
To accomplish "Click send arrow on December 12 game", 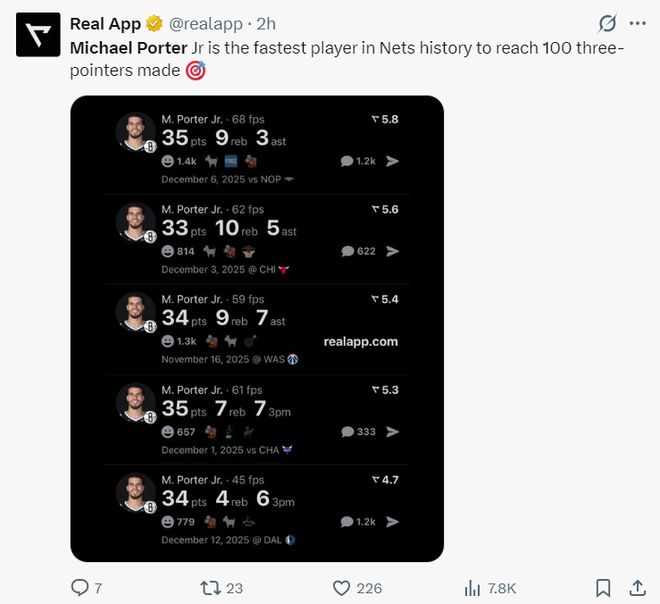I will [393, 521].
